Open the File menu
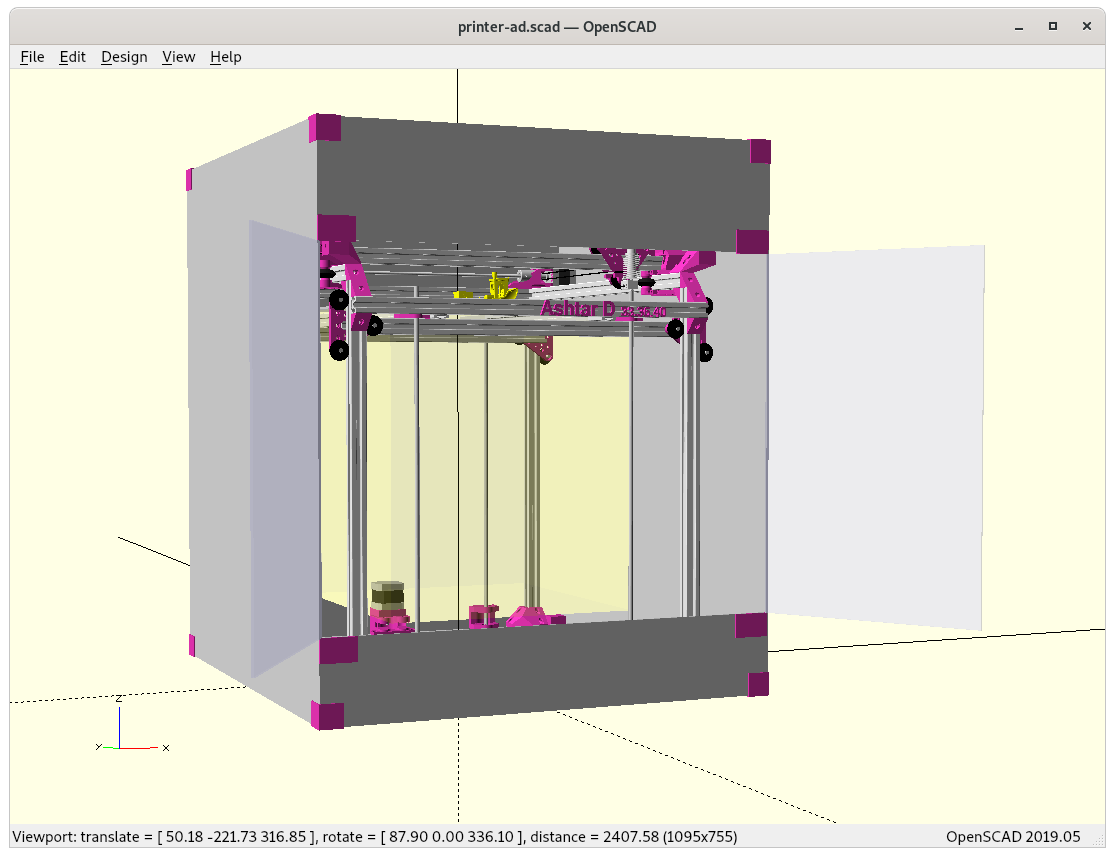 (32, 57)
